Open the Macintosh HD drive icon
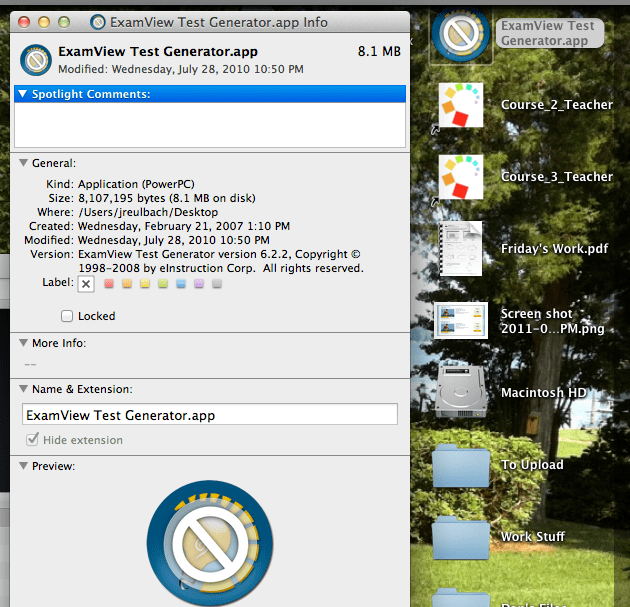 (x=460, y=393)
